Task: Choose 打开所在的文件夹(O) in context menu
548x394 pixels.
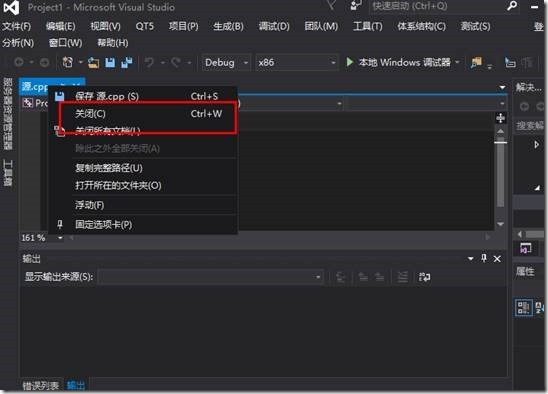Action: 143,185
